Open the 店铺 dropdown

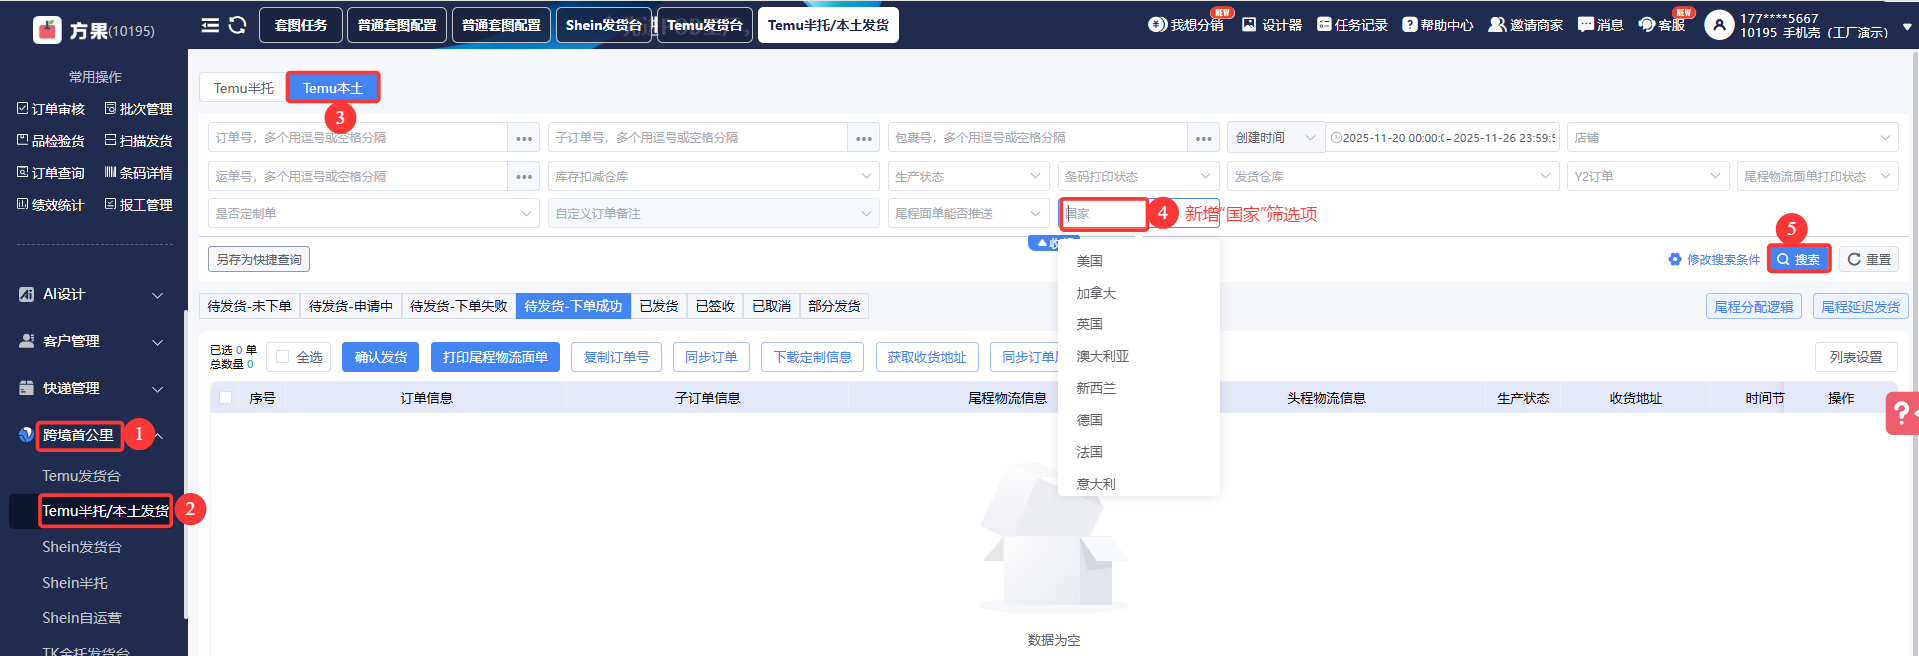click(x=1733, y=138)
